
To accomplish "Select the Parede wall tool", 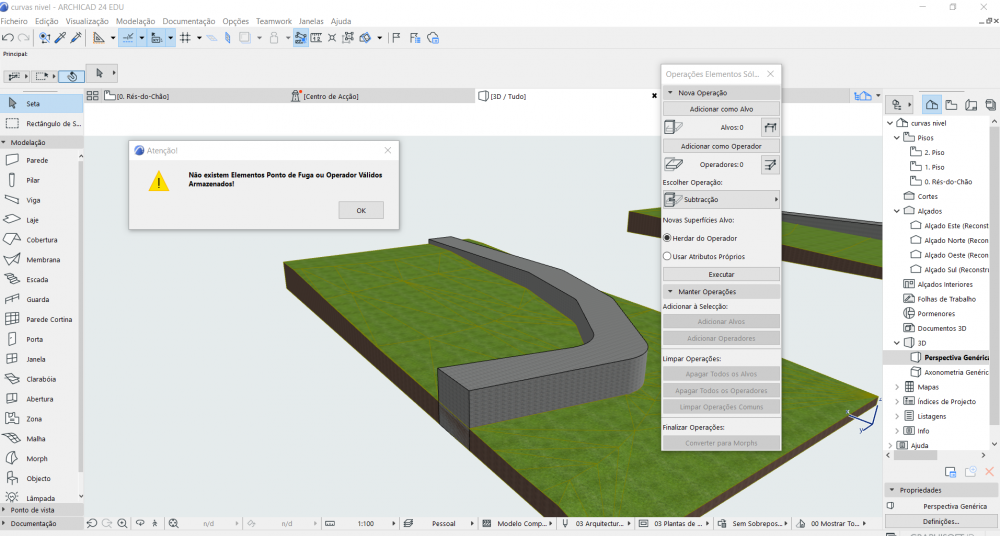I will (36, 160).
